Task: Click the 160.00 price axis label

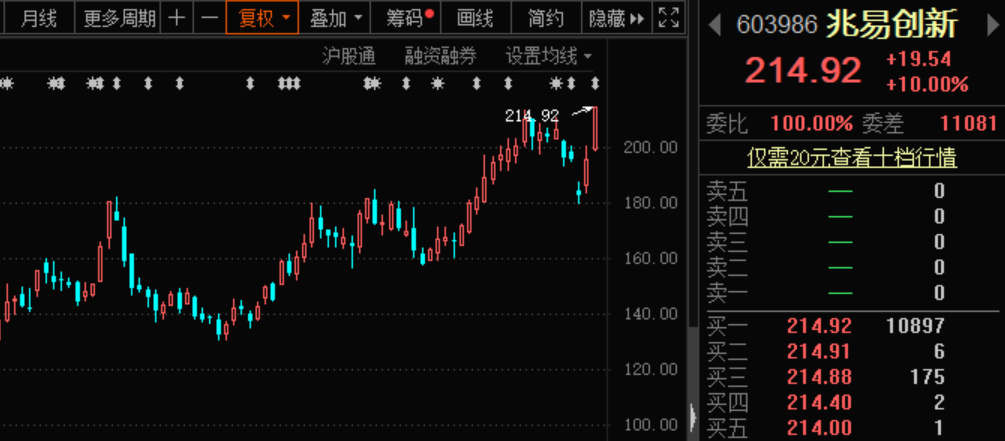Action: click(651, 258)
